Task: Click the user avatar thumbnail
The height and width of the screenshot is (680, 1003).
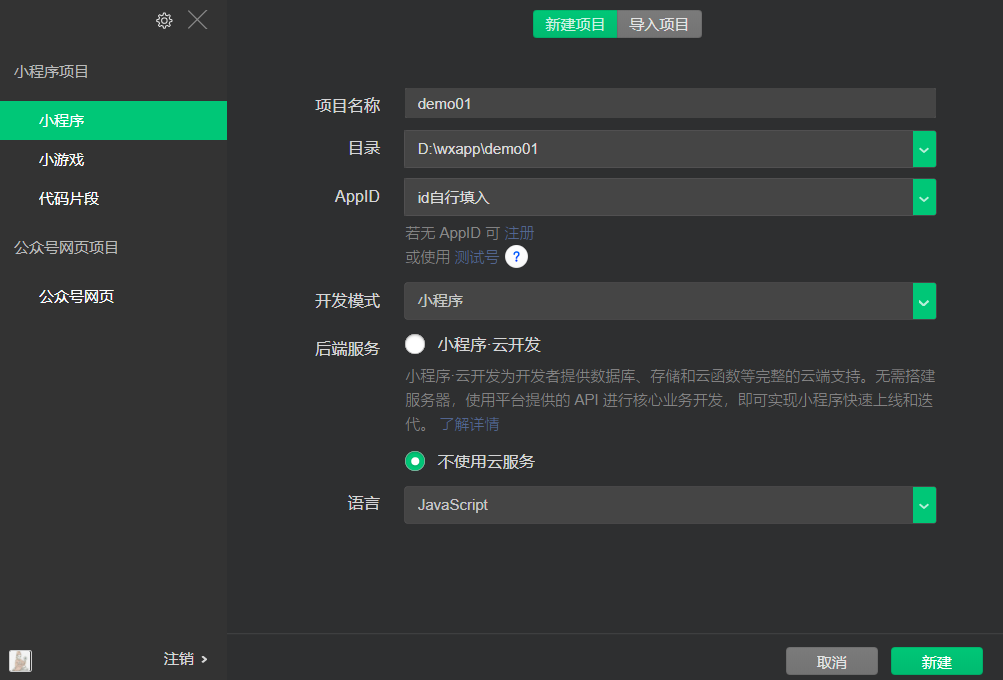Action: pyautogui.click(x=20, y=660)
